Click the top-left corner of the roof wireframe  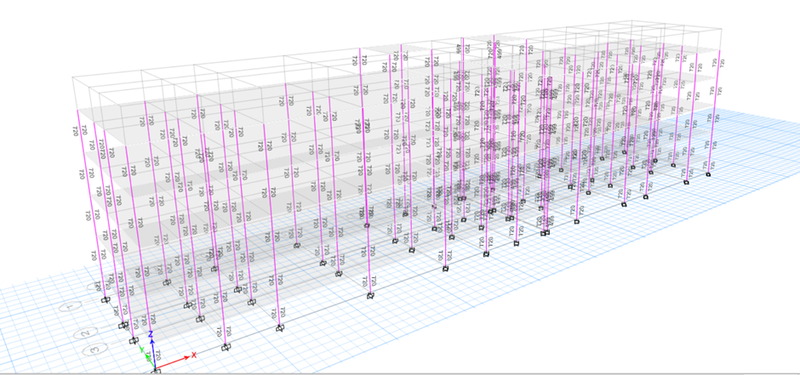pos(72,77)
